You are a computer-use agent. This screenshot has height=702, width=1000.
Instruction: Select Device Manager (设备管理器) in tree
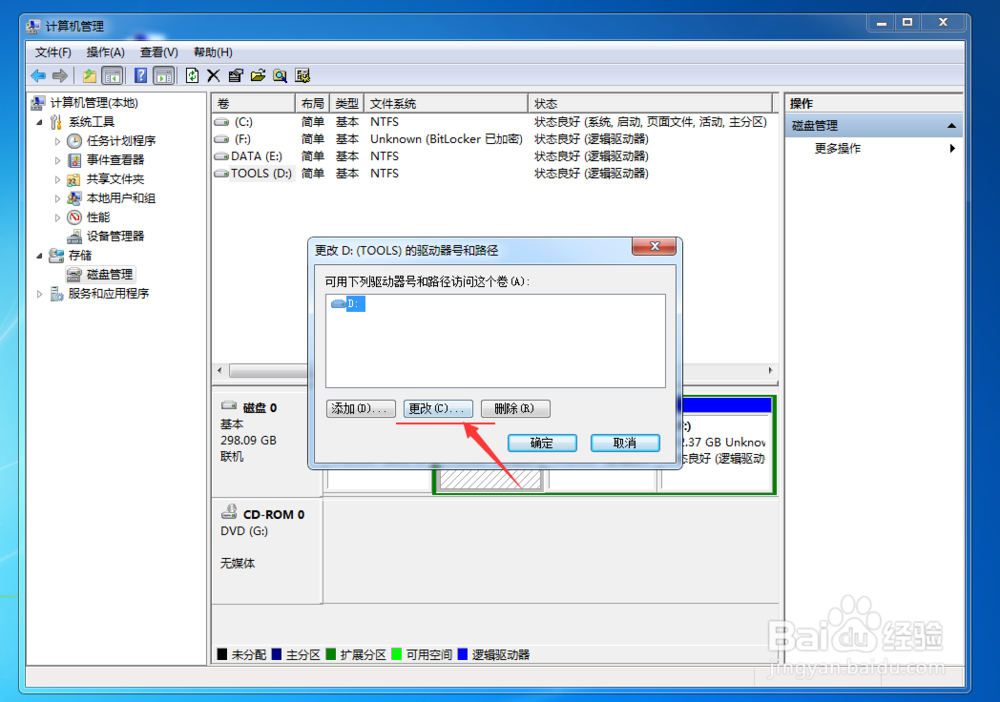tap(115, 237)
